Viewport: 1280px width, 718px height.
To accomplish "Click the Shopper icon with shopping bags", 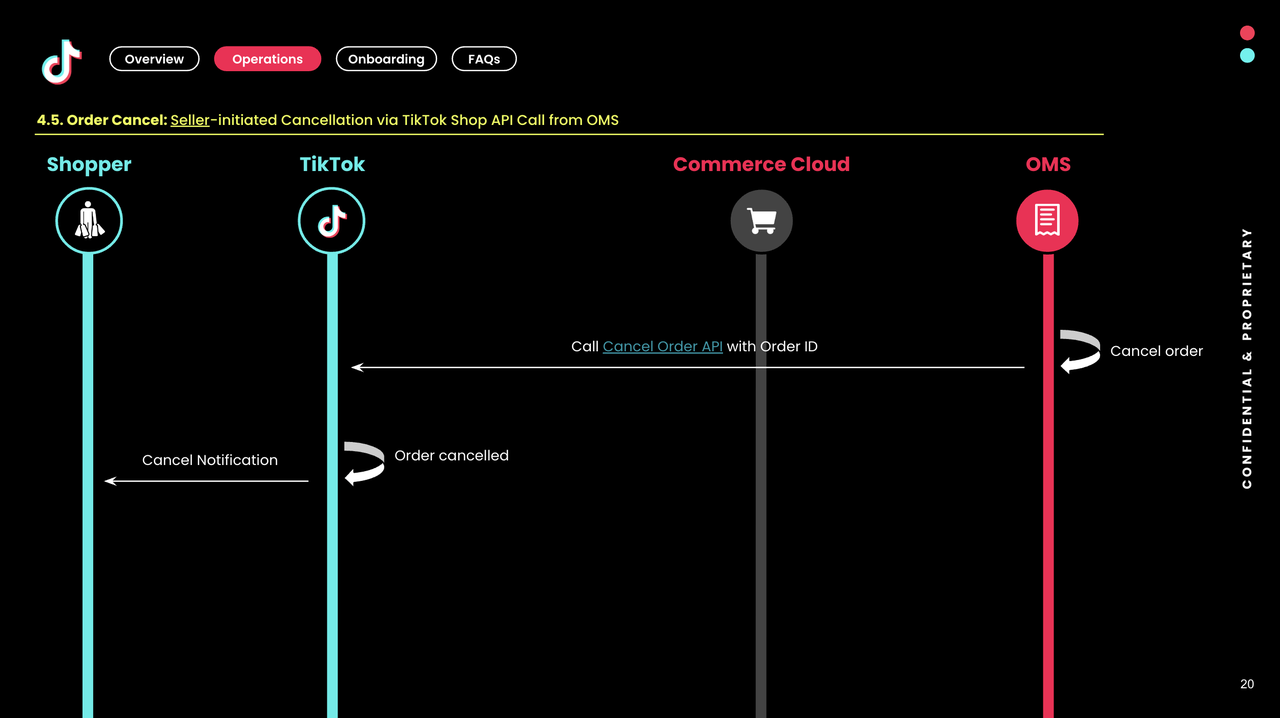I will point(89,221).
